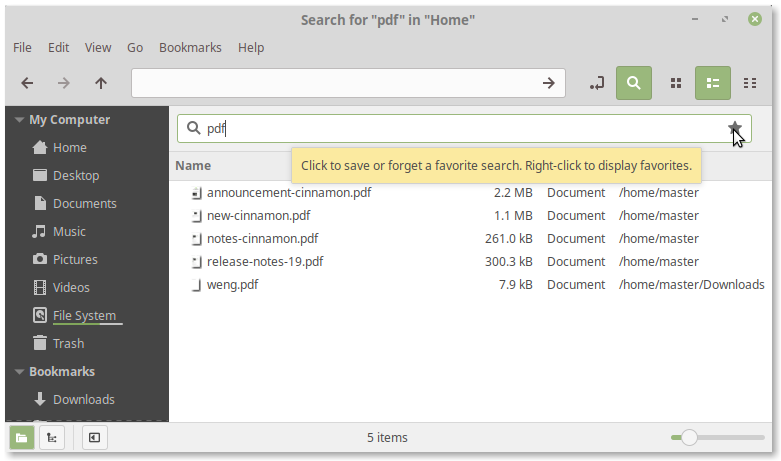The width and height of the screenshot is (781, 461).
Task: Click the 5 items status text
Action: 388,438
